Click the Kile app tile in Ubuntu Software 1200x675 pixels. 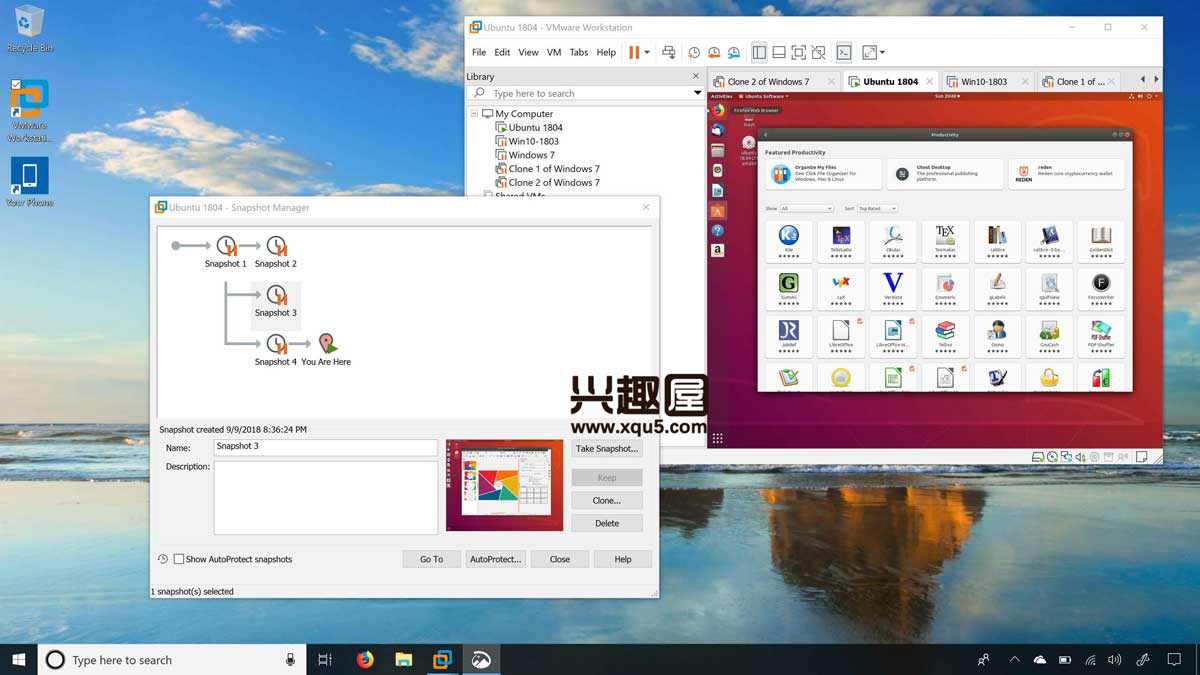789,241
